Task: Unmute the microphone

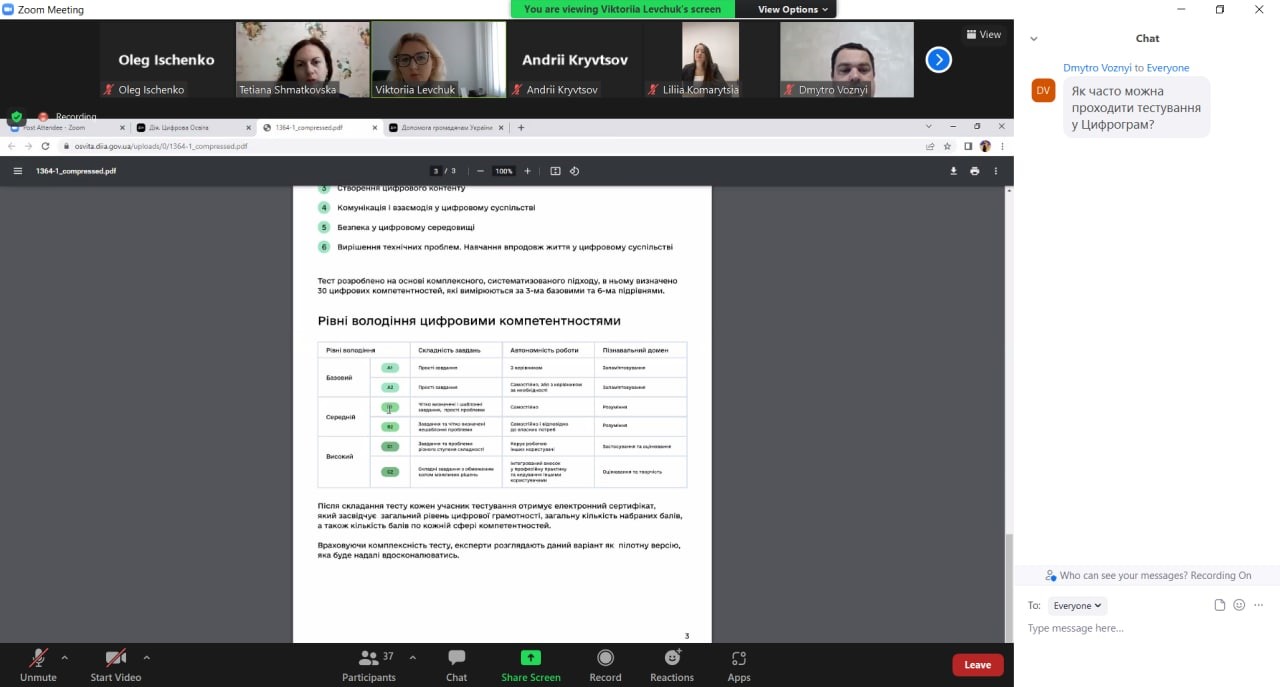Action: 38,665
